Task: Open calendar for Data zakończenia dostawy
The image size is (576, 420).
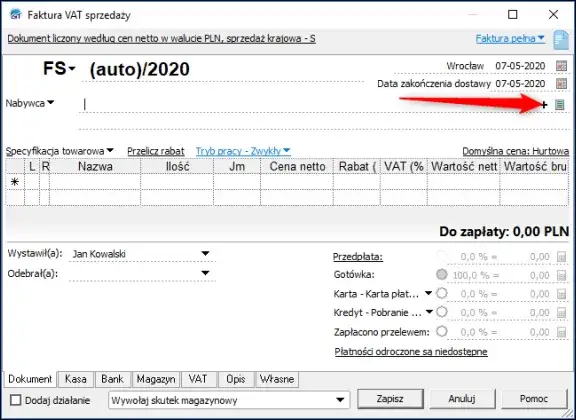Action: pos(561,84)
